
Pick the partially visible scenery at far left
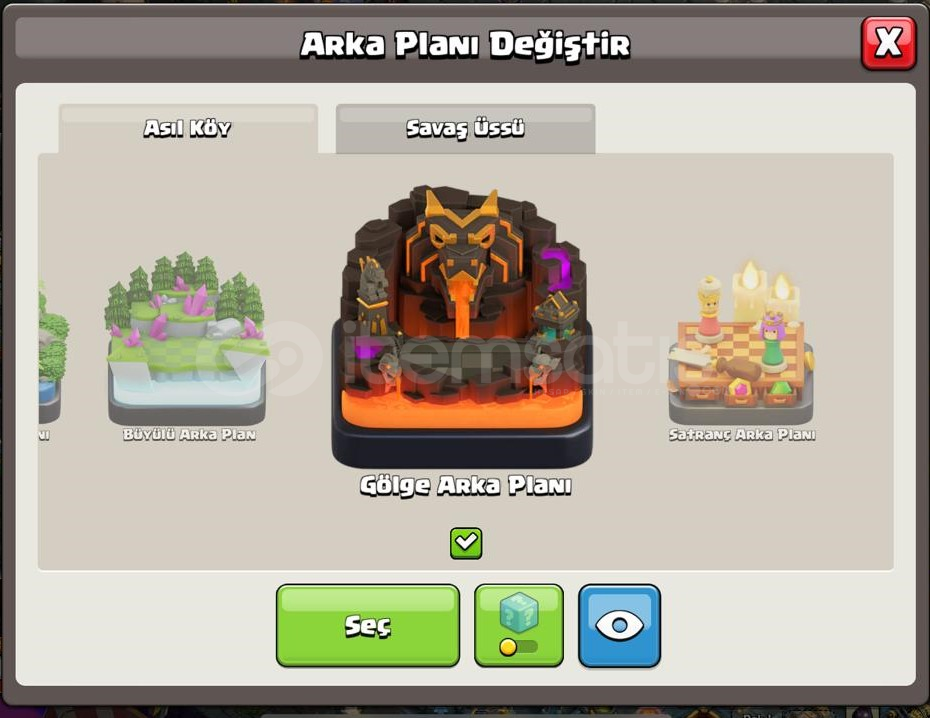[52, 356]
